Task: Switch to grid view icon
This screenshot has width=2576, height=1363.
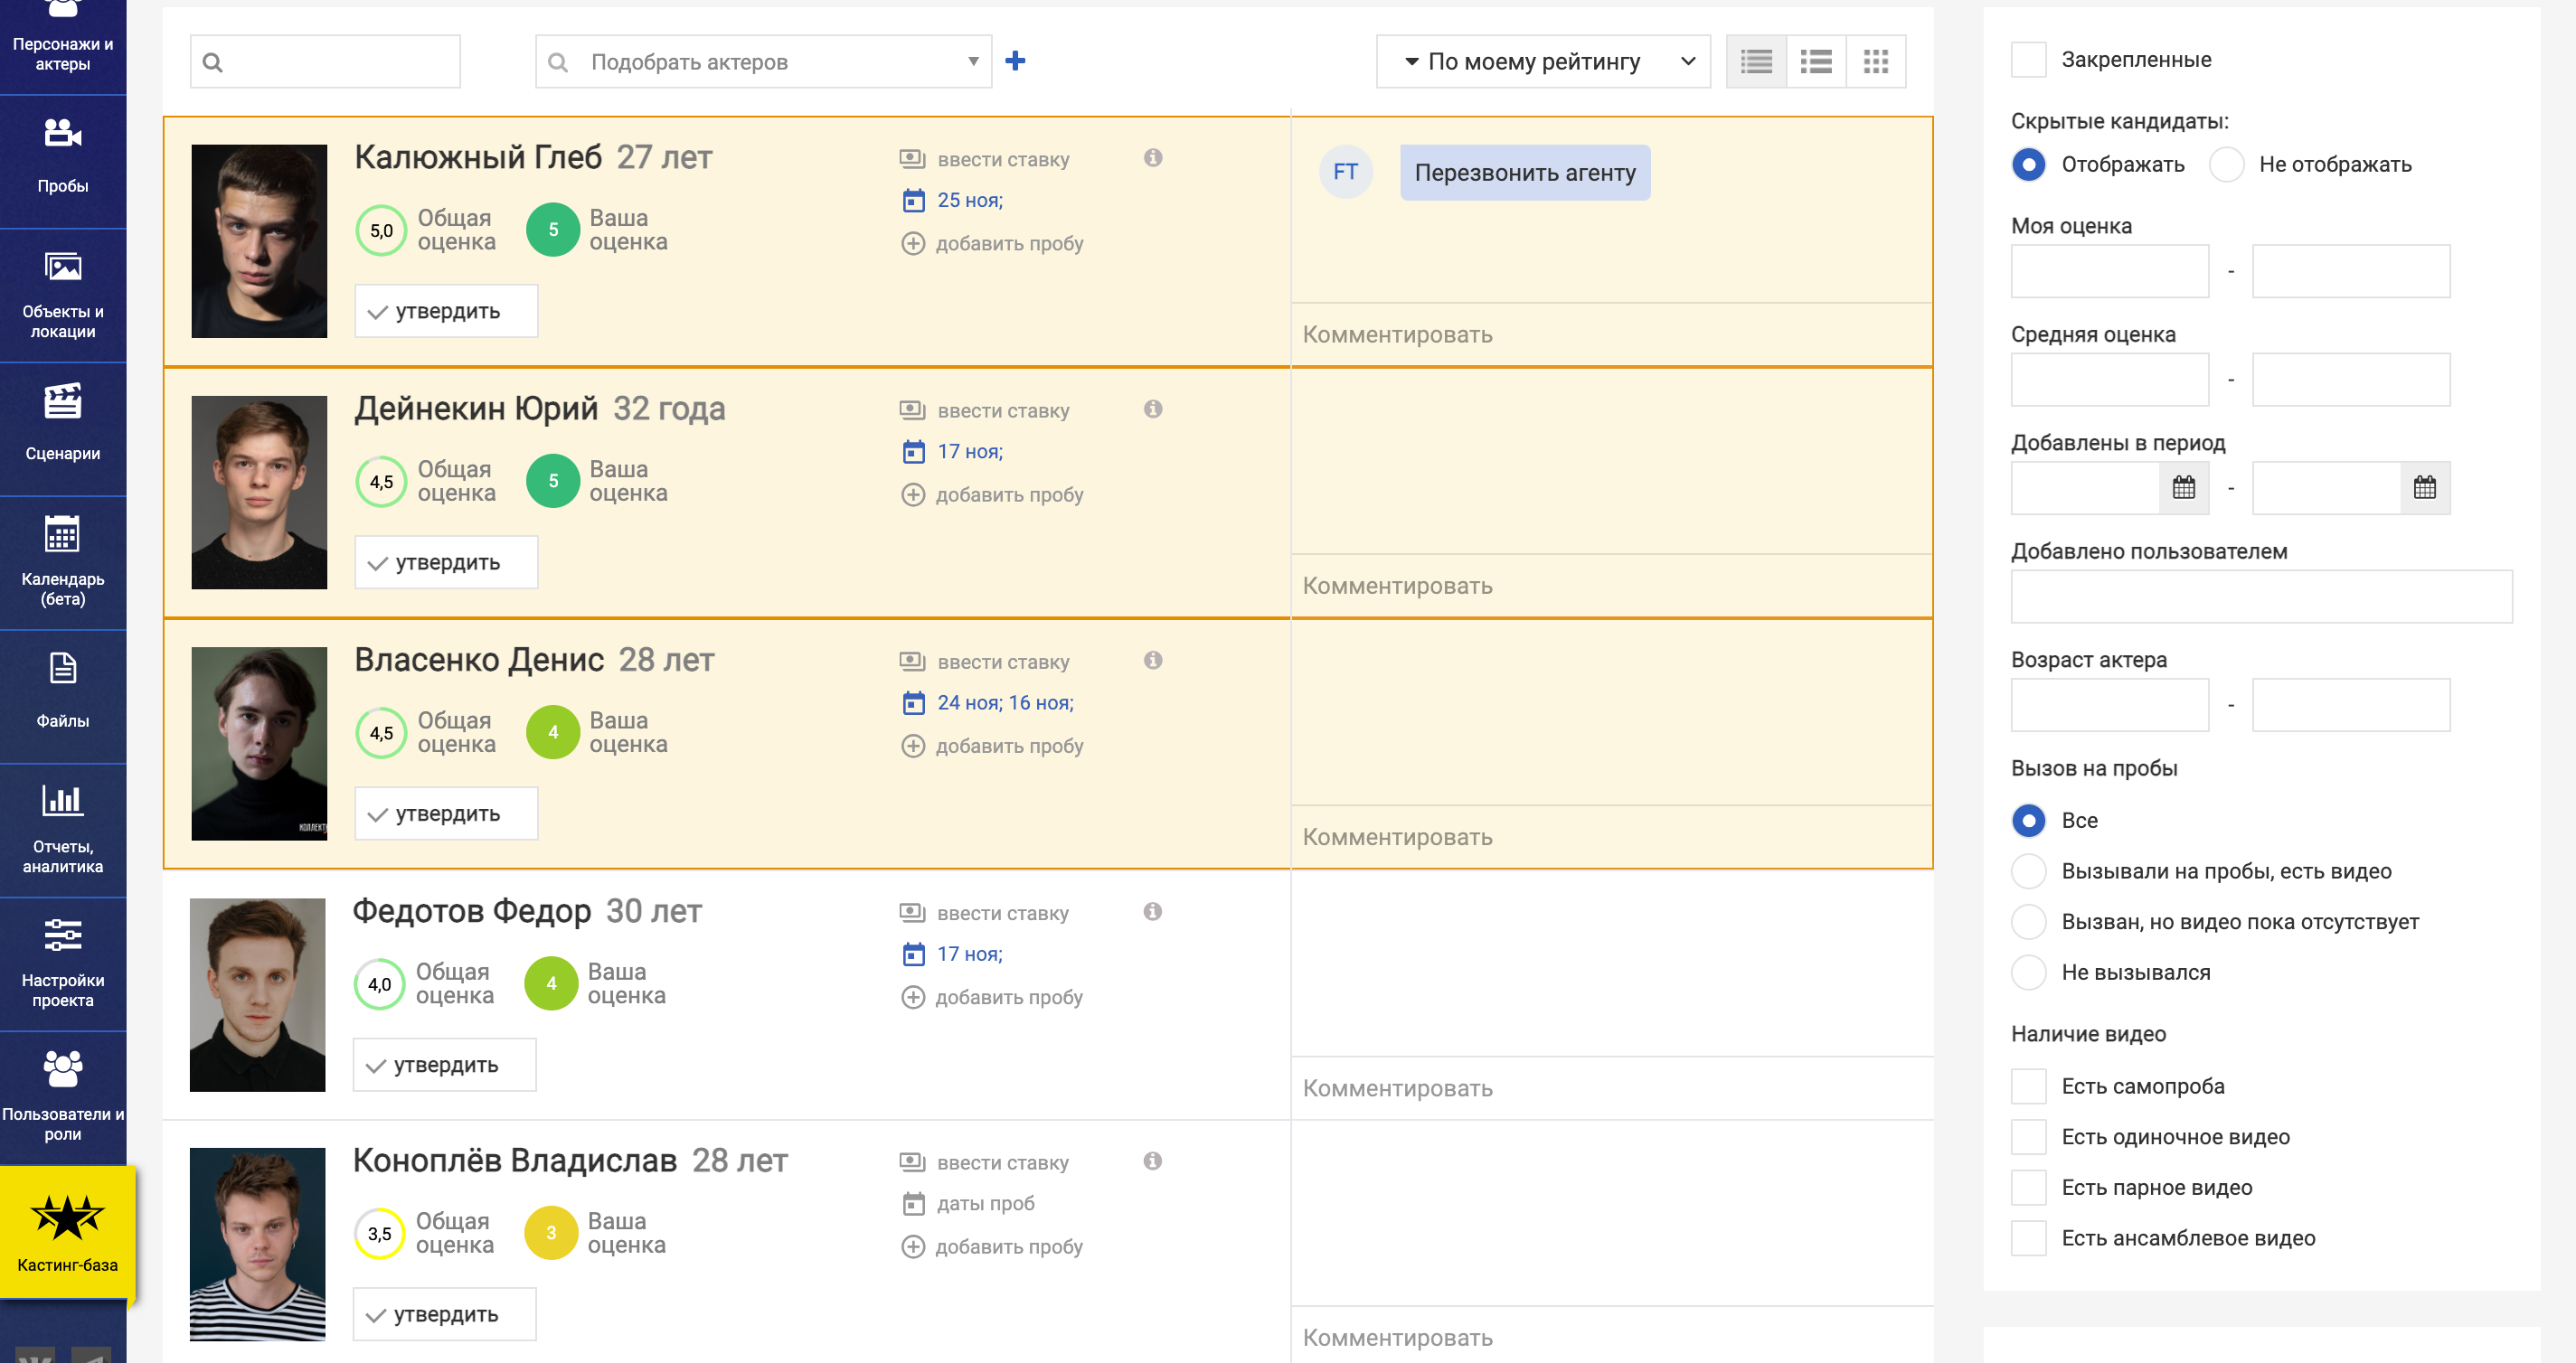Action: [x=1875, y=62]
